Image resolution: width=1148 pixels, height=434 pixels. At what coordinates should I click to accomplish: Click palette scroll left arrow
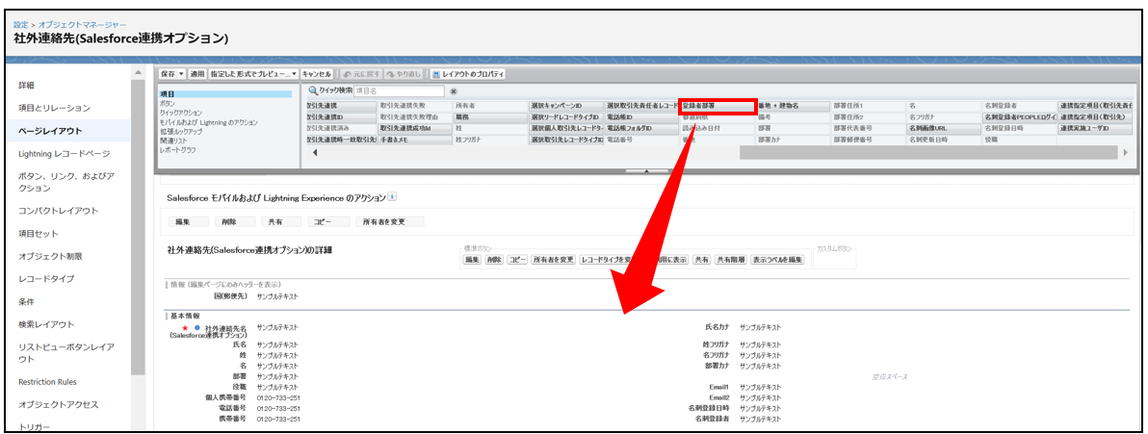pos(315,152)
